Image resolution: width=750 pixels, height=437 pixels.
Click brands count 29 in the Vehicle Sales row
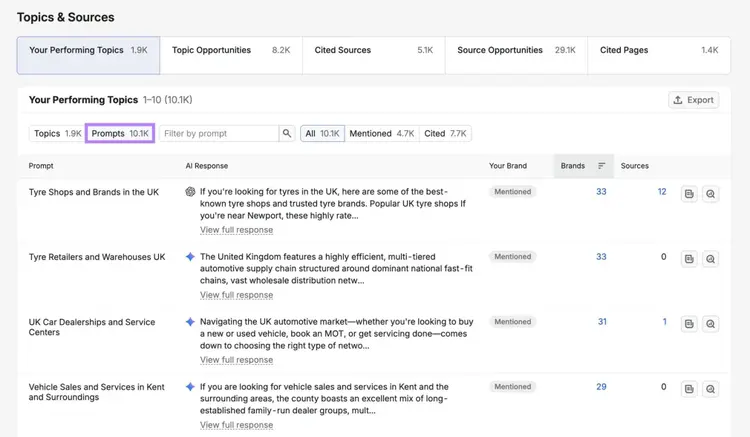[x=601, y=387]
